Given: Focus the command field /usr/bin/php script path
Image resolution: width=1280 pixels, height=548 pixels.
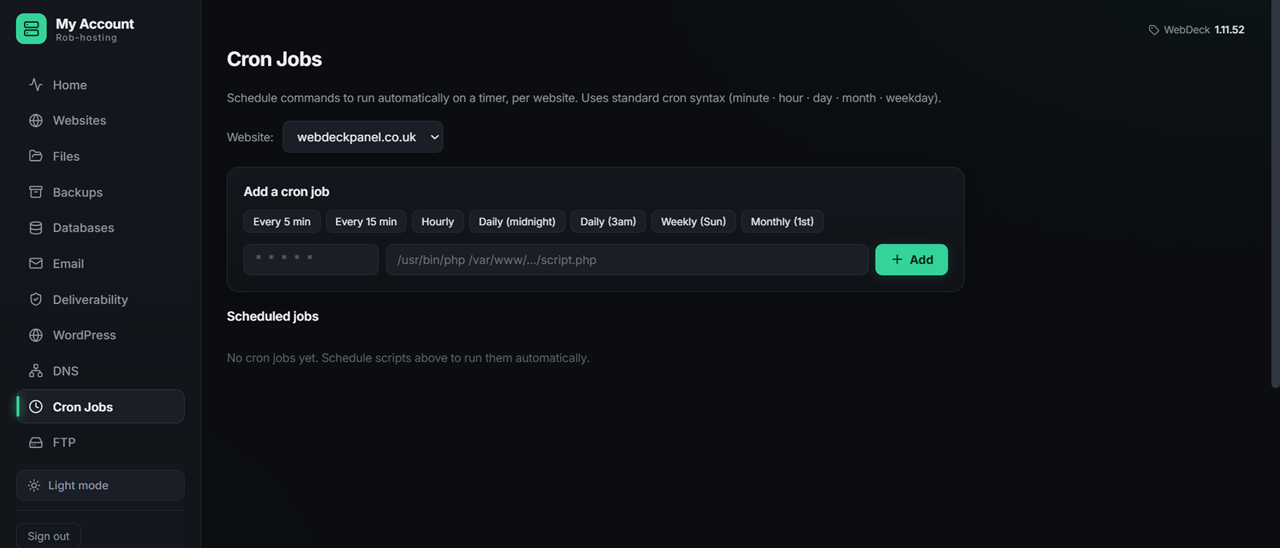Looking at the screenshot, I should click(627, 260).
